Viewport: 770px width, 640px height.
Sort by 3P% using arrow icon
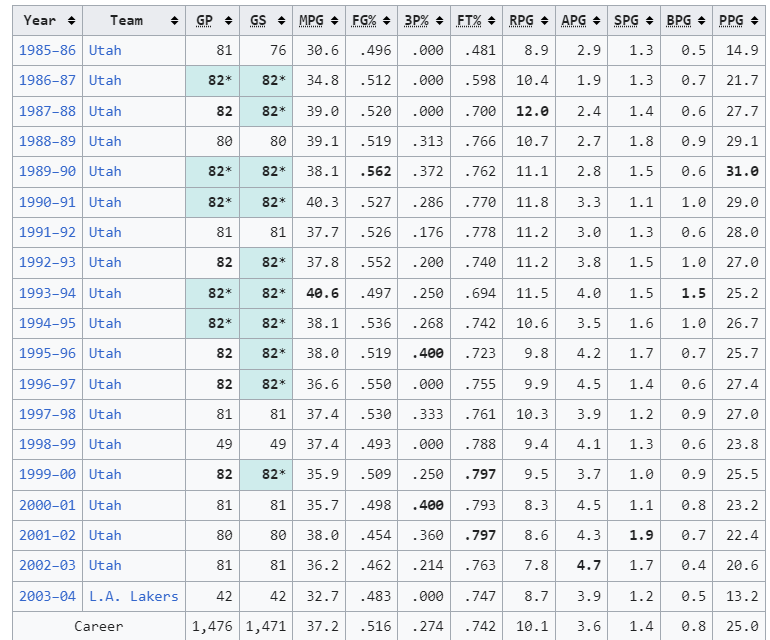(x=440, y=21)
